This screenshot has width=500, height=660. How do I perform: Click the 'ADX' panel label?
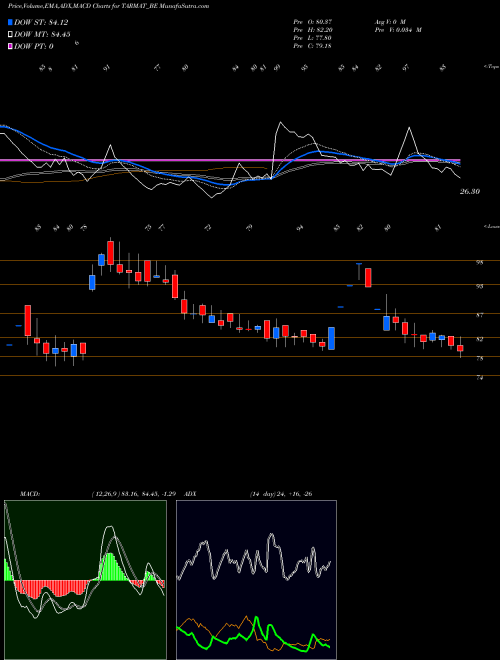pyautogui.click(x=190, y=494)
